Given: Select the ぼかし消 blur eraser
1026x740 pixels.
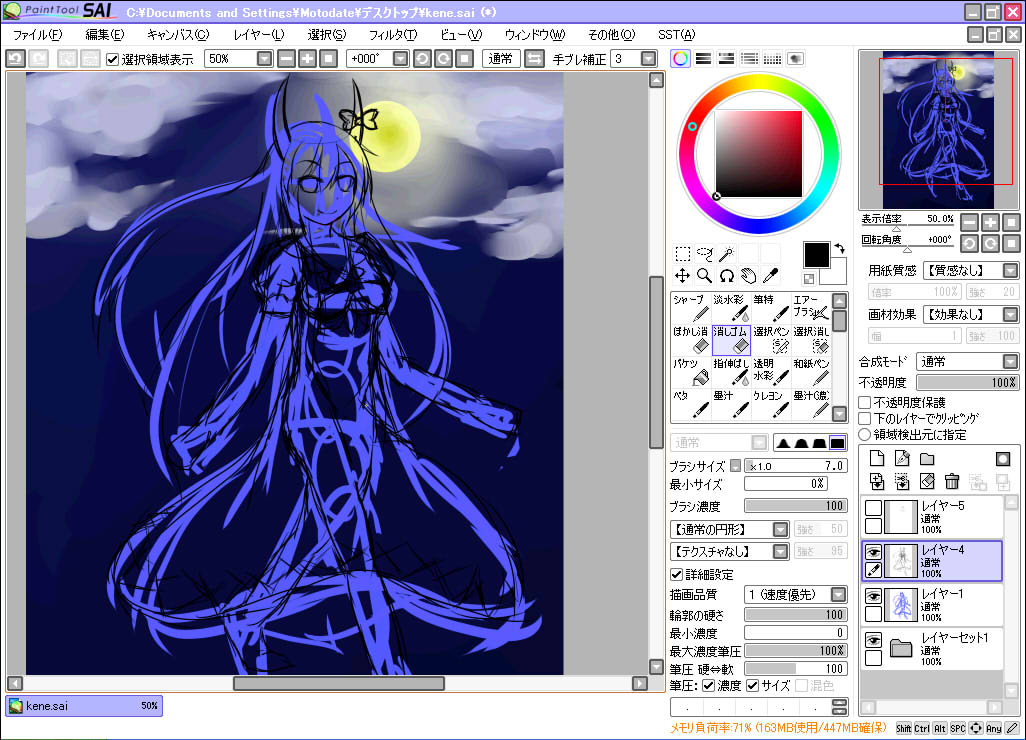Looking at the screenshot, I should tap(691, 340).
